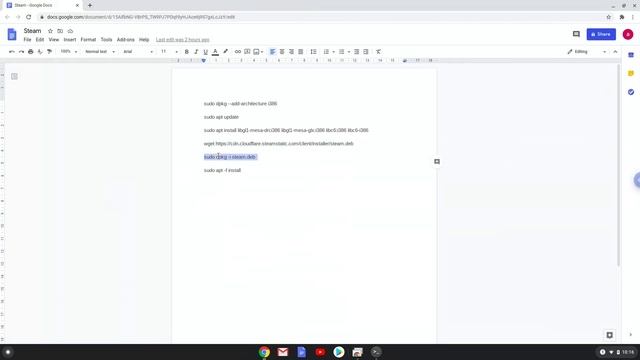This screenshot has height=360, width=640.
Task: Open the Add-ons menu
Action: pos(126,40)
